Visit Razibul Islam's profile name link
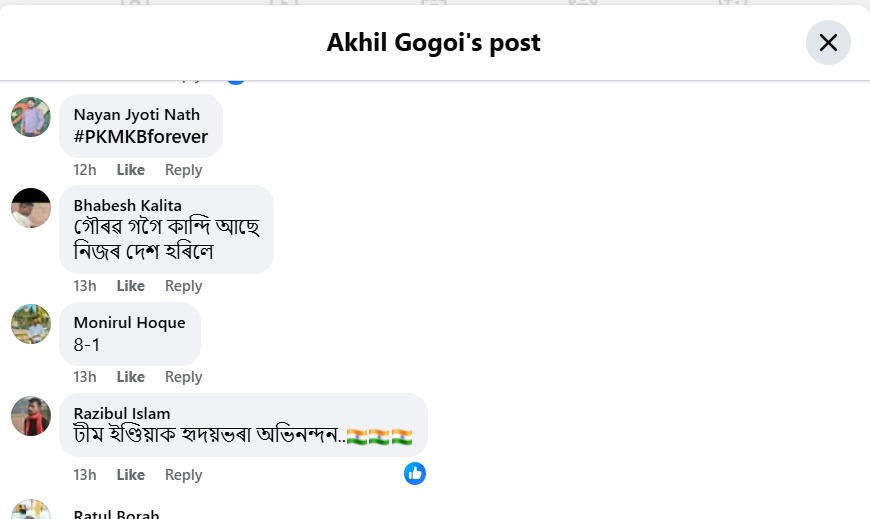Image resolution: width=870 pixels, height=519 pixels. [122, 414]
